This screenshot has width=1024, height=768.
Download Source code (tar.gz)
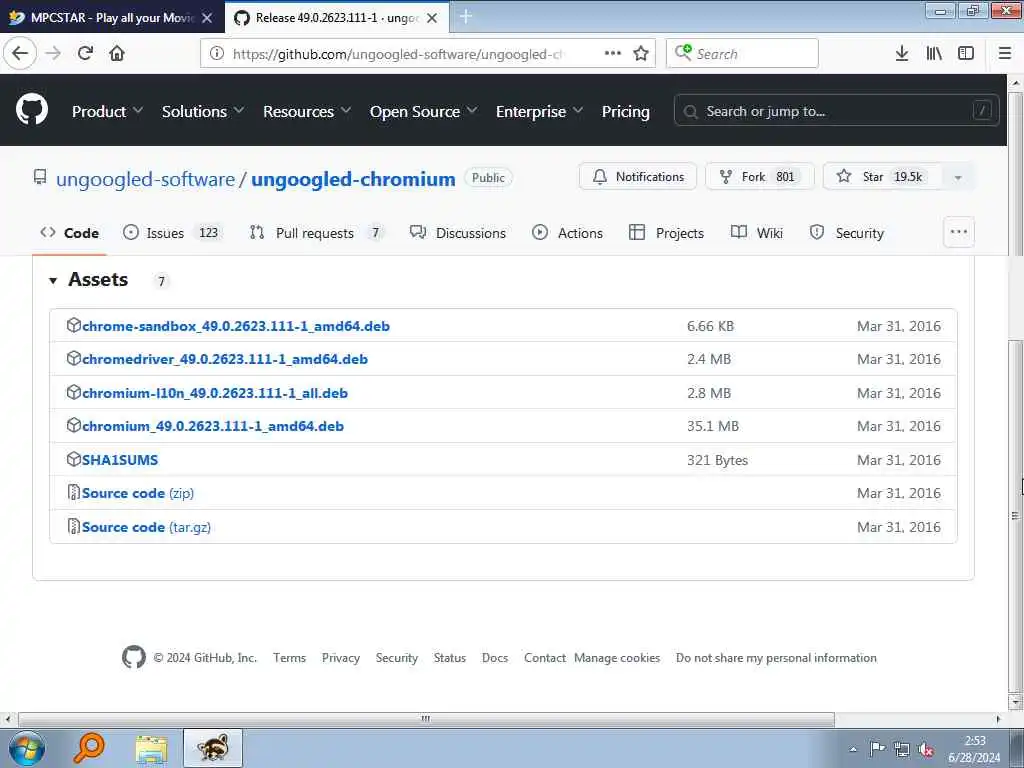pos(146,527)
